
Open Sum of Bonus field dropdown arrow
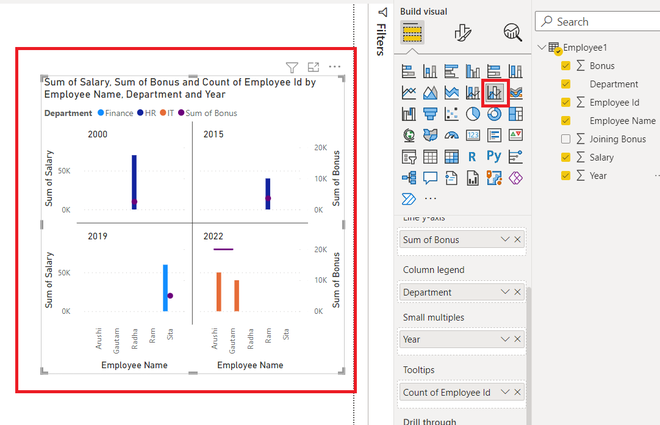click(x=505, y=239)
